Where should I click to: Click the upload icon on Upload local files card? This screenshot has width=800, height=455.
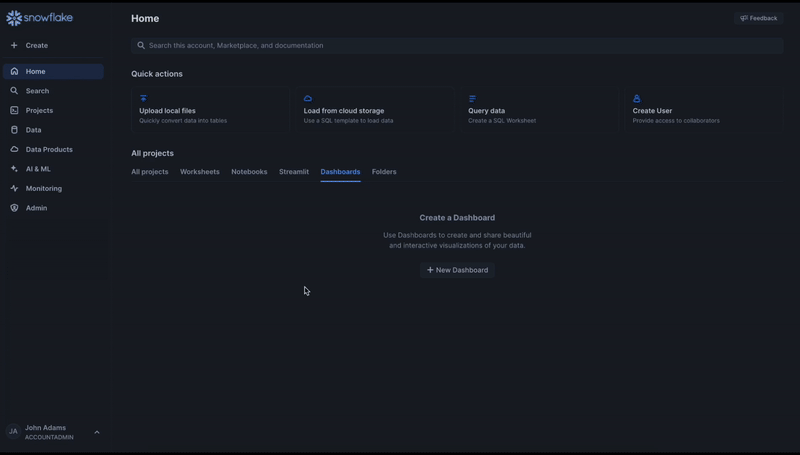pyautogui.click(x=143, y=98)
